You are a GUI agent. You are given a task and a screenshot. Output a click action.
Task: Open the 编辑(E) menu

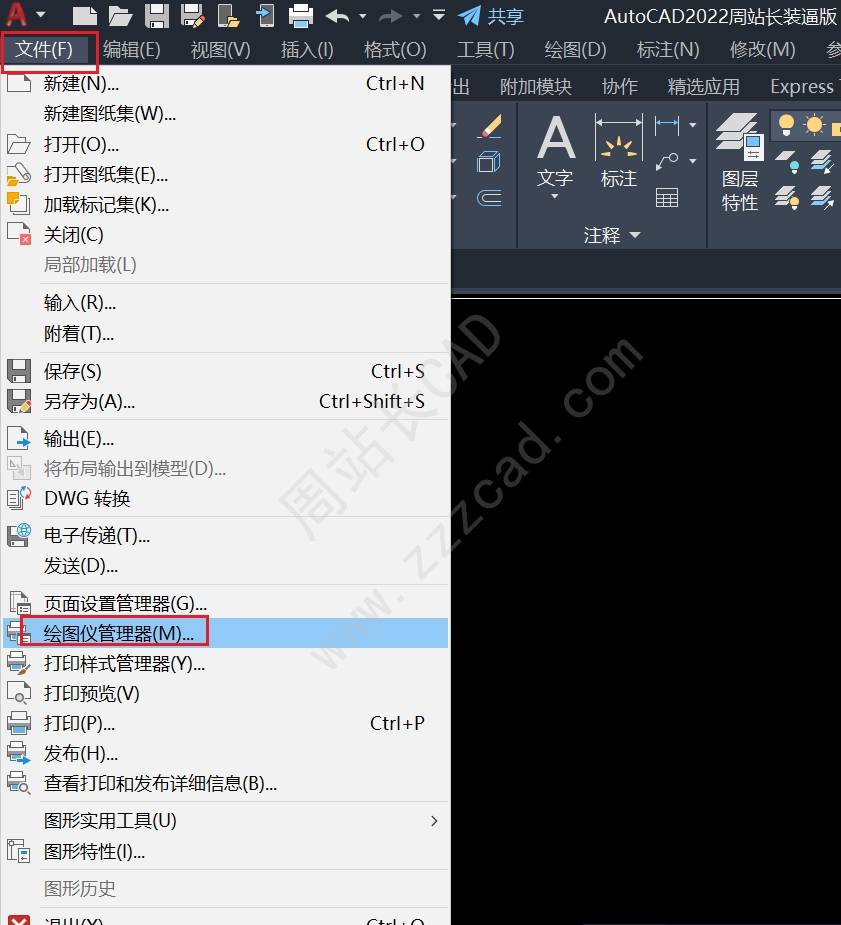point(132,50)
